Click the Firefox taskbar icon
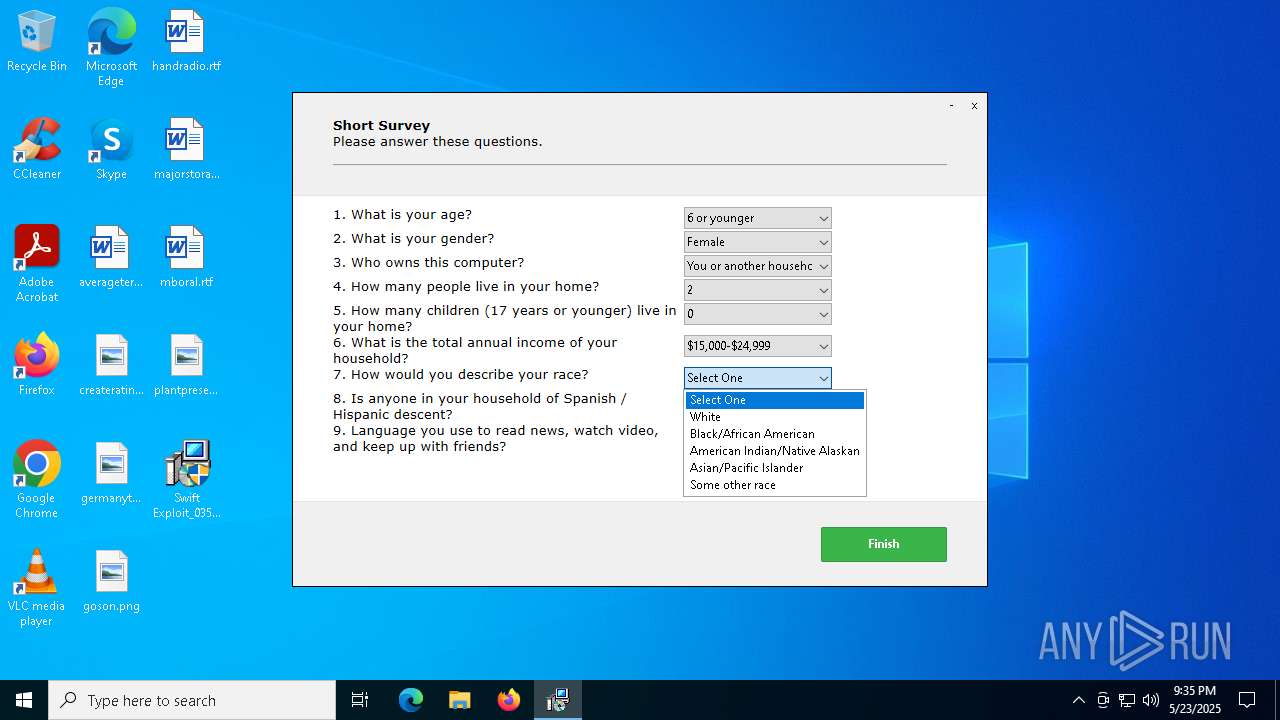This screenshot has height=720, width=1280. (509, 700)
